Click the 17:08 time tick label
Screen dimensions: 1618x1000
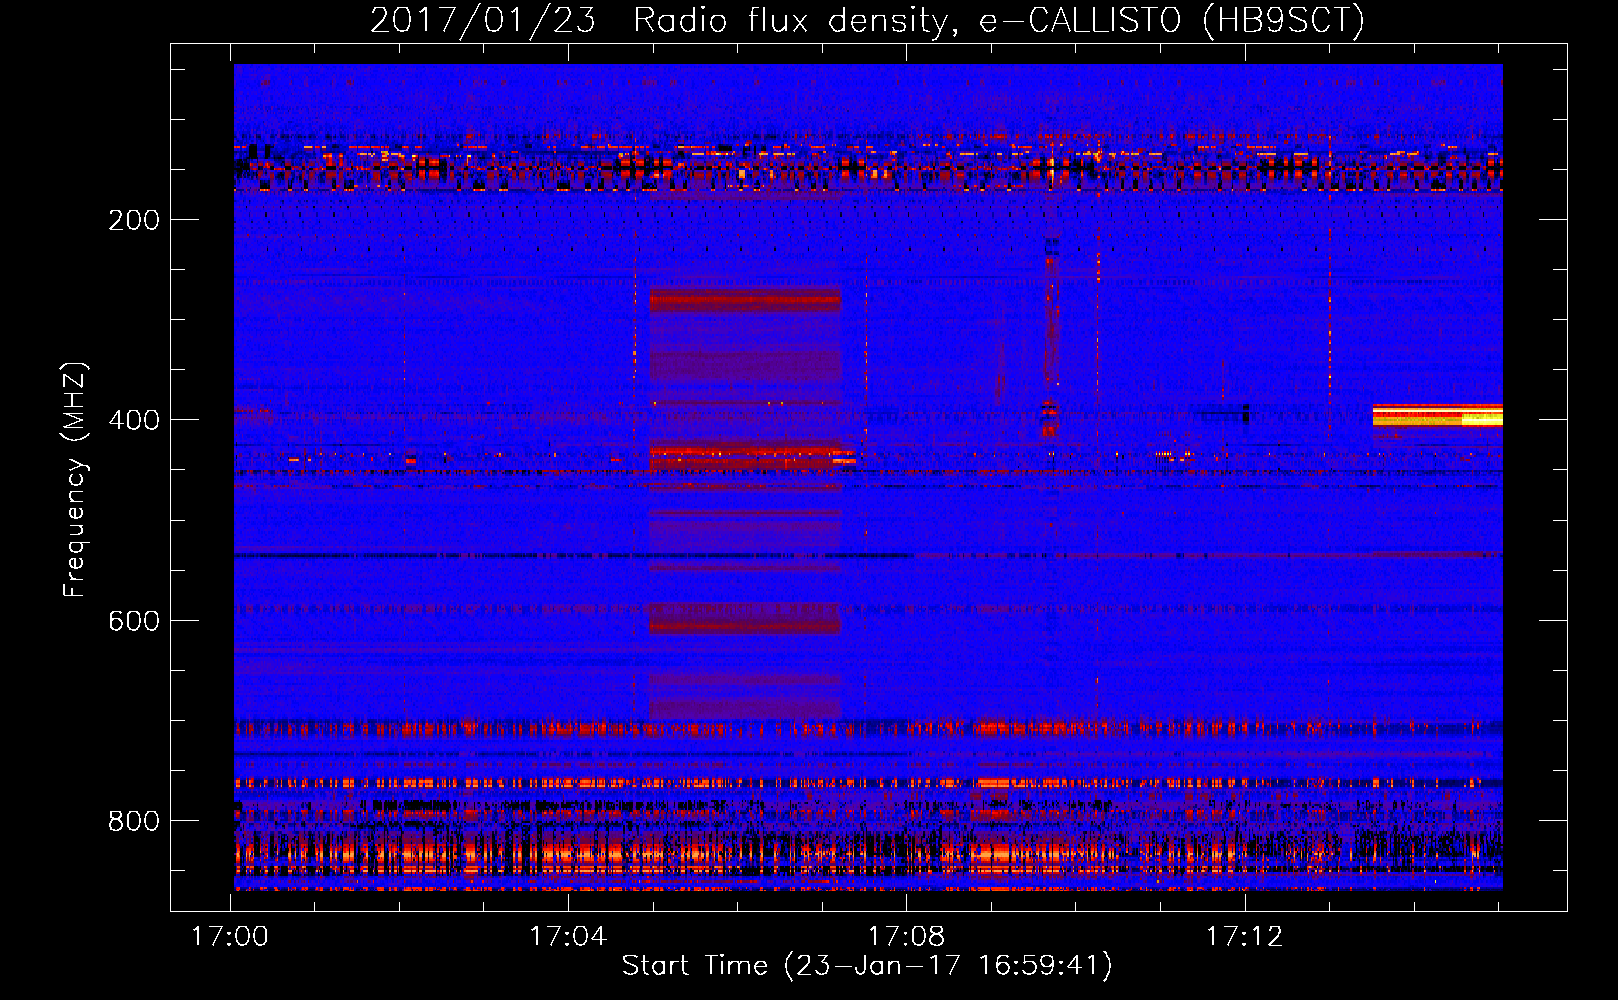pos(906,937)
